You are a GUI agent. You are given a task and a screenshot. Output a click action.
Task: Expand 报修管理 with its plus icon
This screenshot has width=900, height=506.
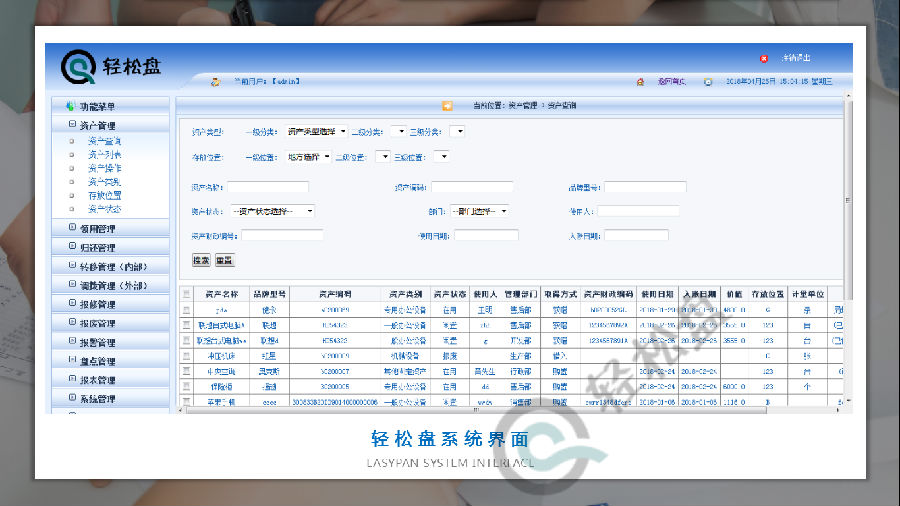(72, 303)
